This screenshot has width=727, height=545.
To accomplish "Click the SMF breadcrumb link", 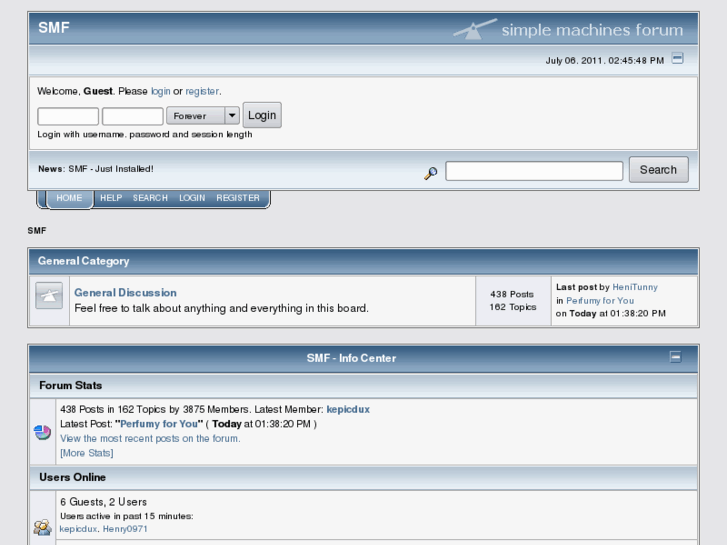I will point(37,231).
